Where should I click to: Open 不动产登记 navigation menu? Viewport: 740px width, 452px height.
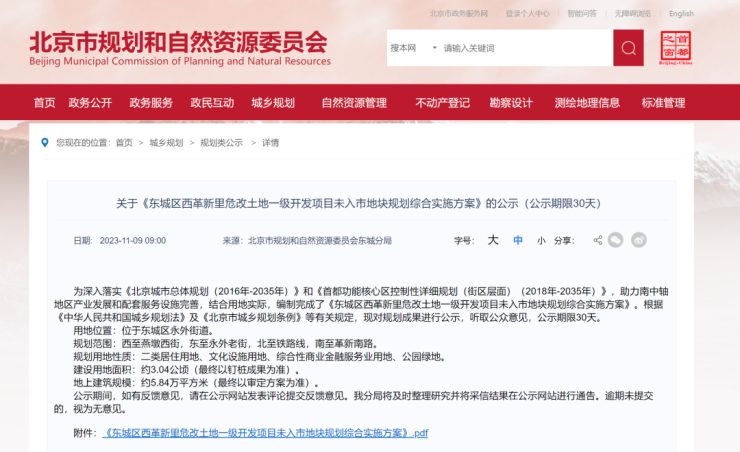[442, 103]
